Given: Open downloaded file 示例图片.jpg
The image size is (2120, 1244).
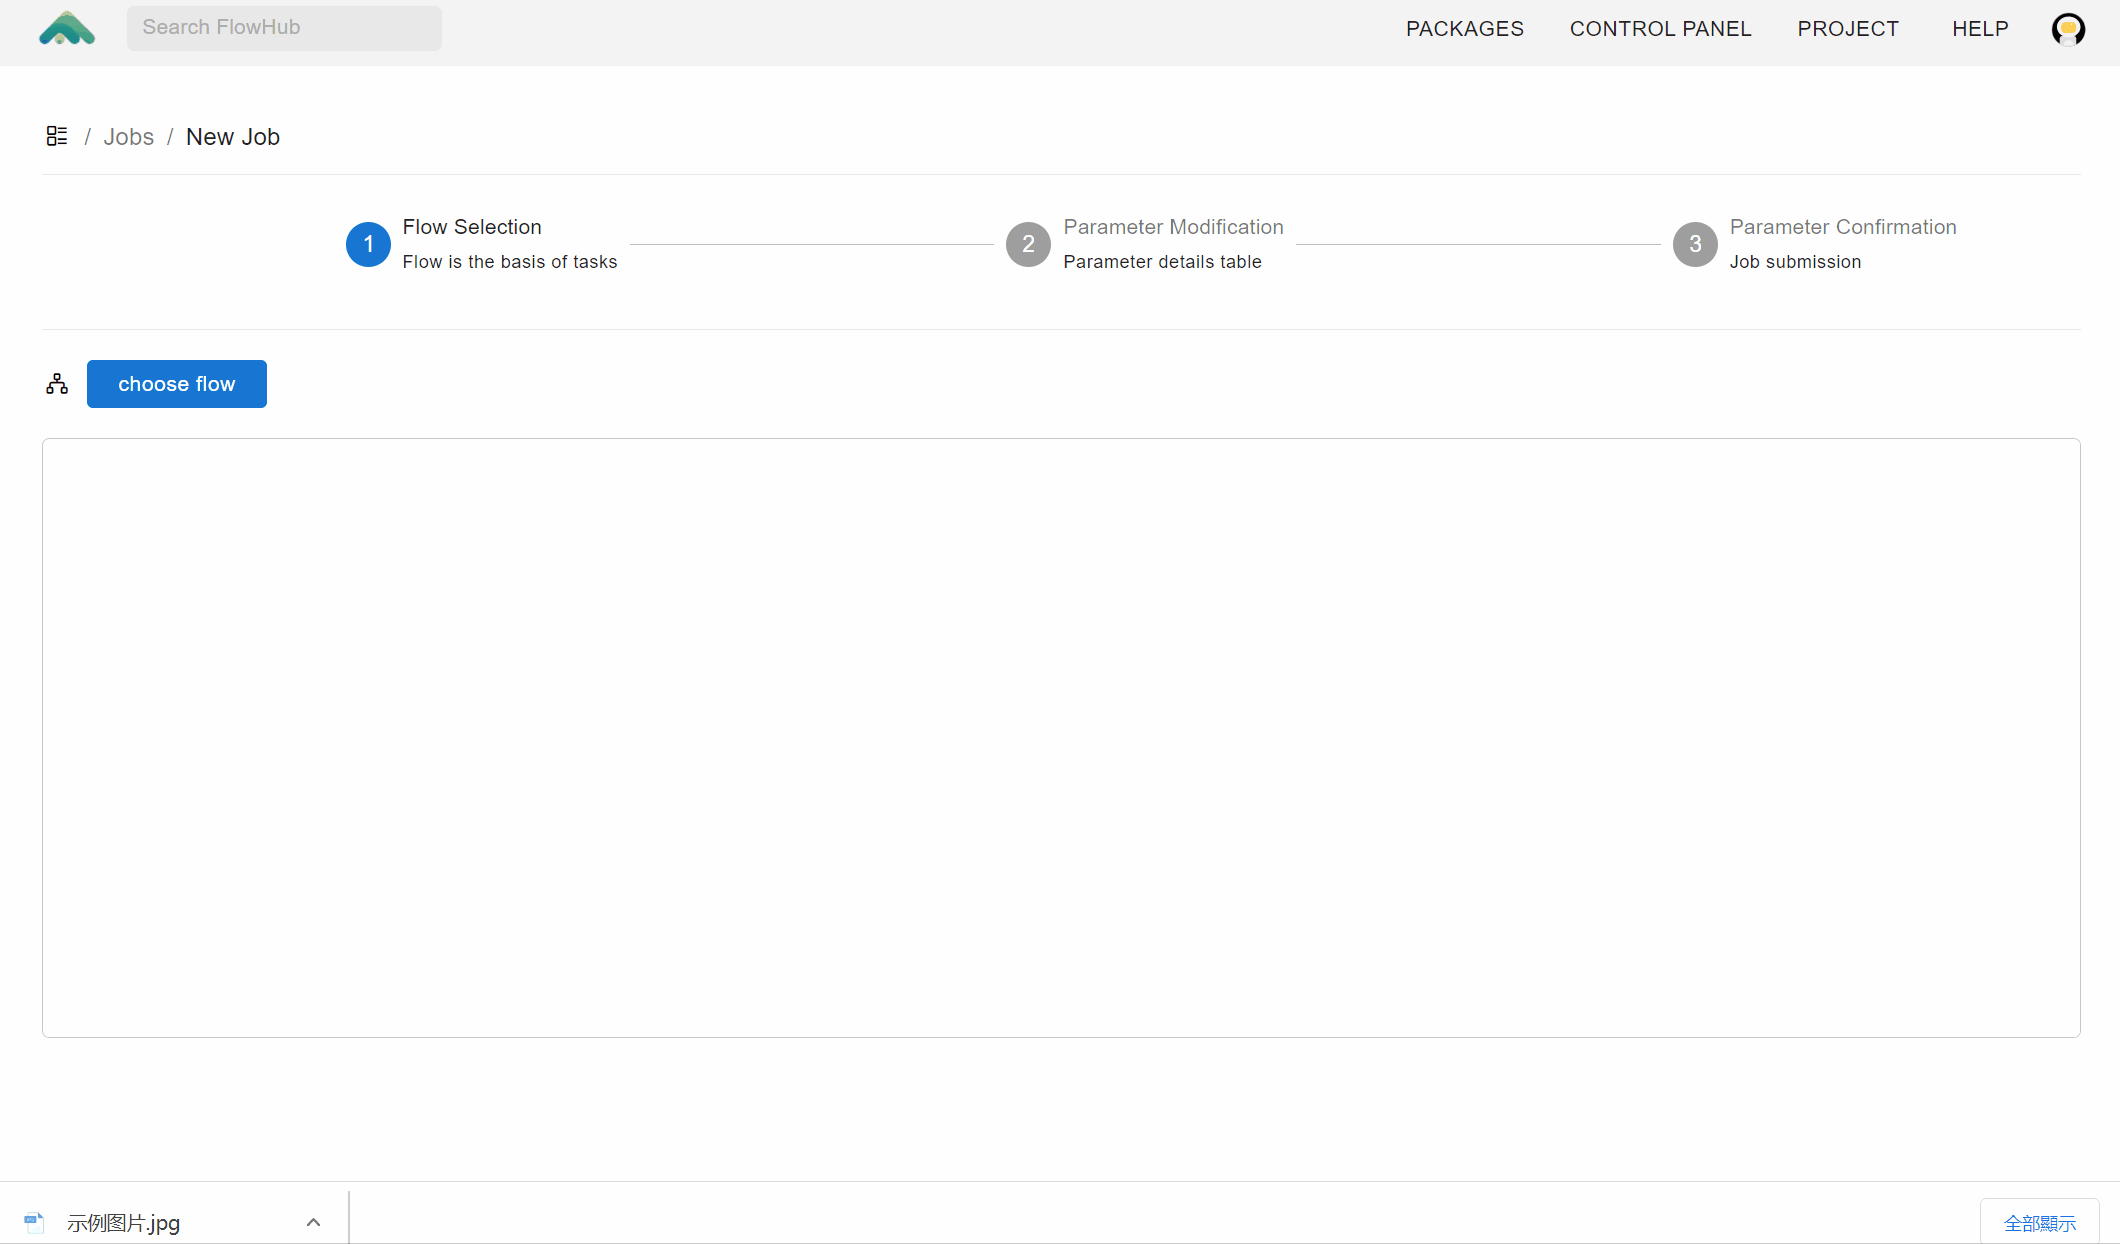Looking at the screenshot, I should pyautogui.click(x=124, y=1223).
